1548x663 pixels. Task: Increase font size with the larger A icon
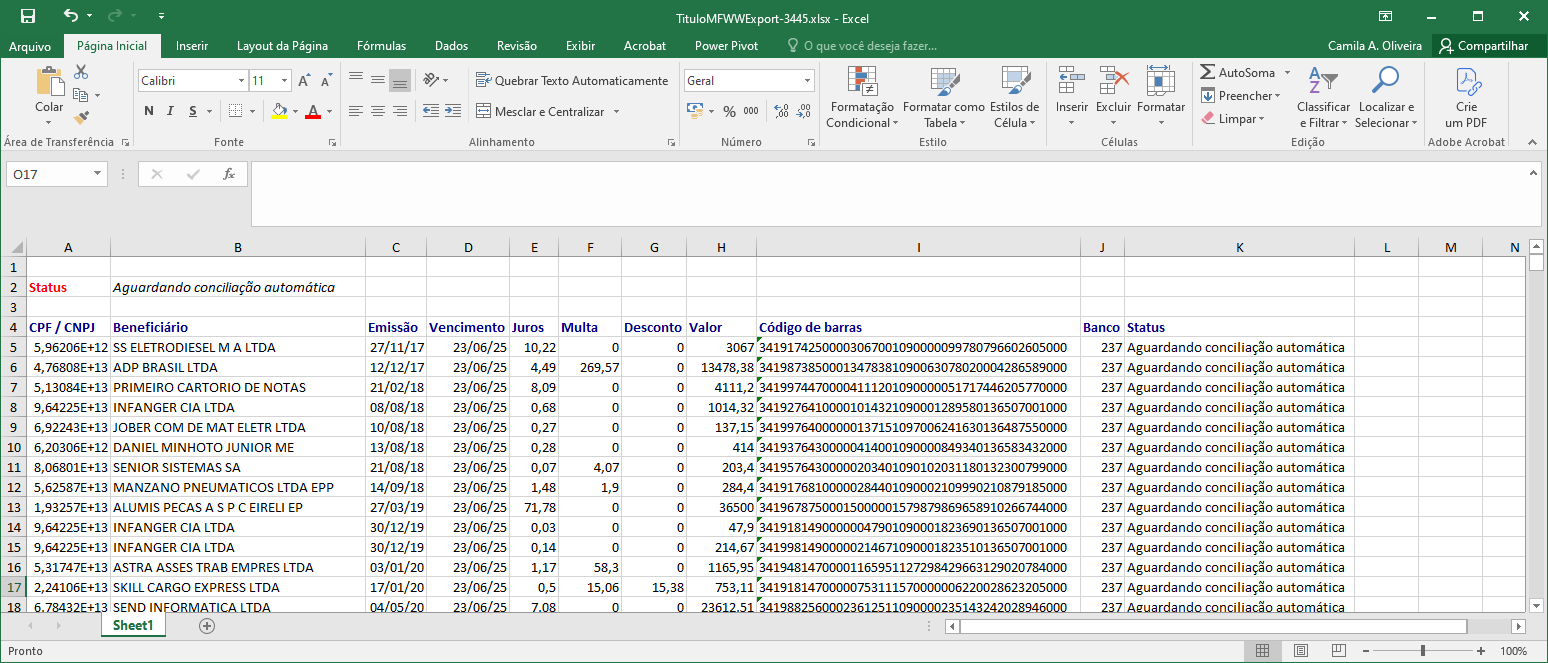click(x=305, y=81)
